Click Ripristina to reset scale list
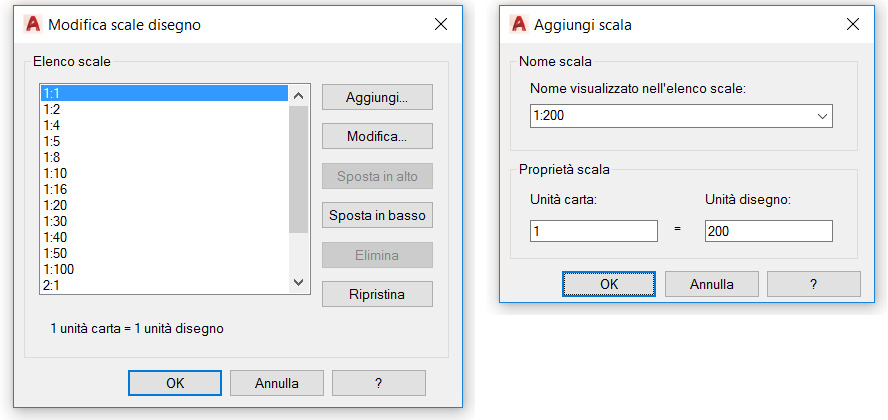This screenshot has height=420, width=888. (x=377, y=294)
